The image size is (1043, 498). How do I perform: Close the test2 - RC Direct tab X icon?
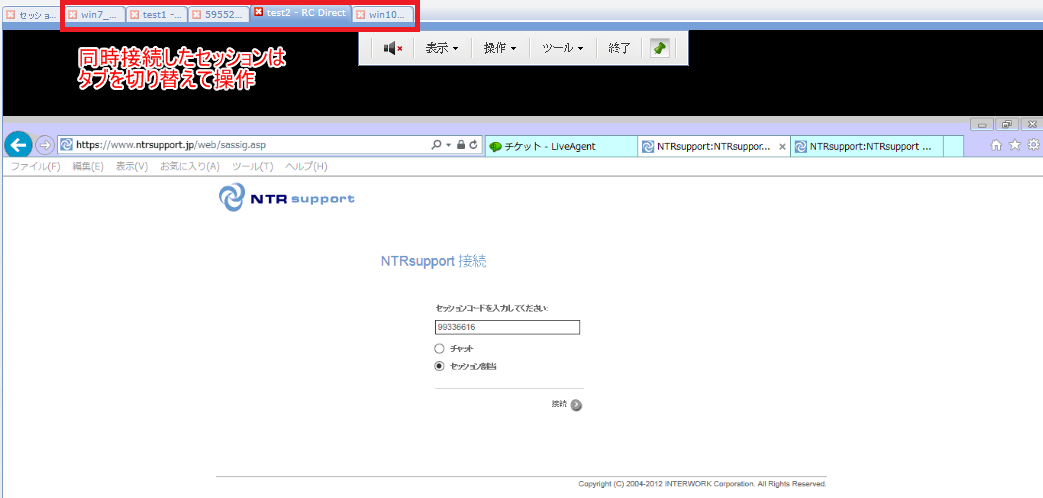tap(259, 12)
